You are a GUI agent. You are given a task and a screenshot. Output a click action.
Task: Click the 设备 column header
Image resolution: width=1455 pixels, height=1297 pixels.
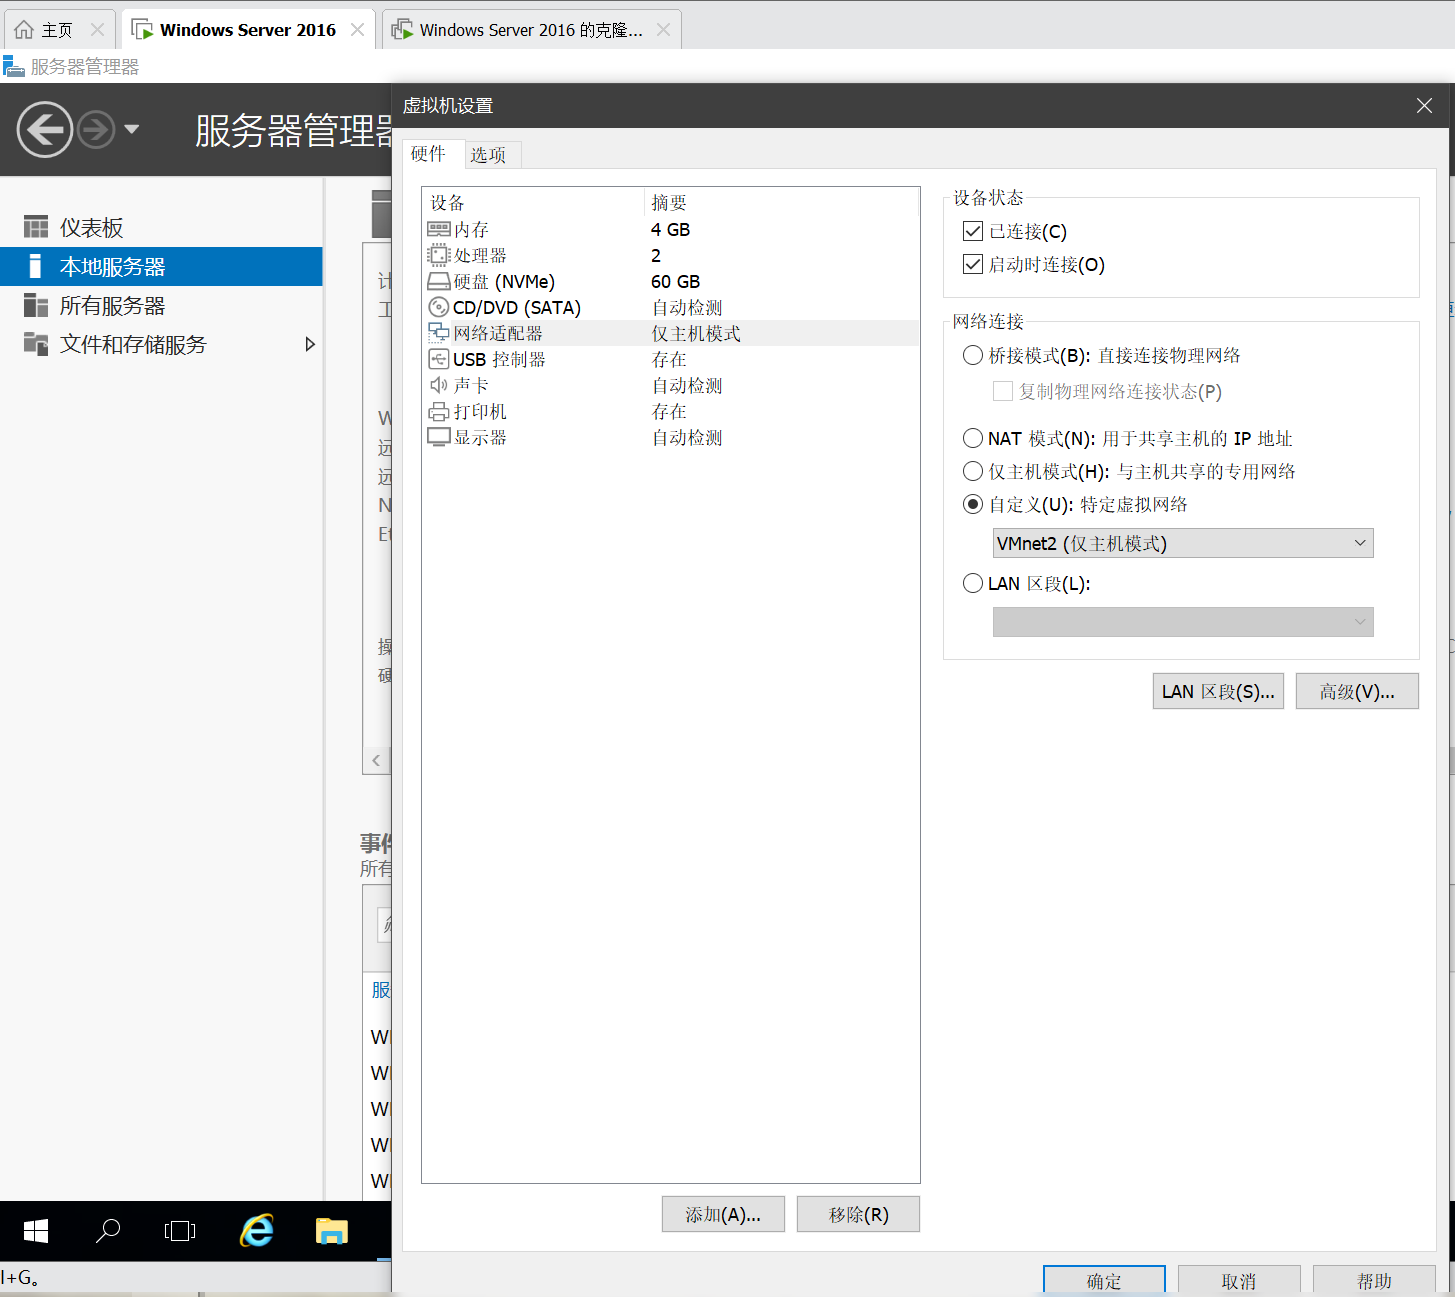[533, 203]
